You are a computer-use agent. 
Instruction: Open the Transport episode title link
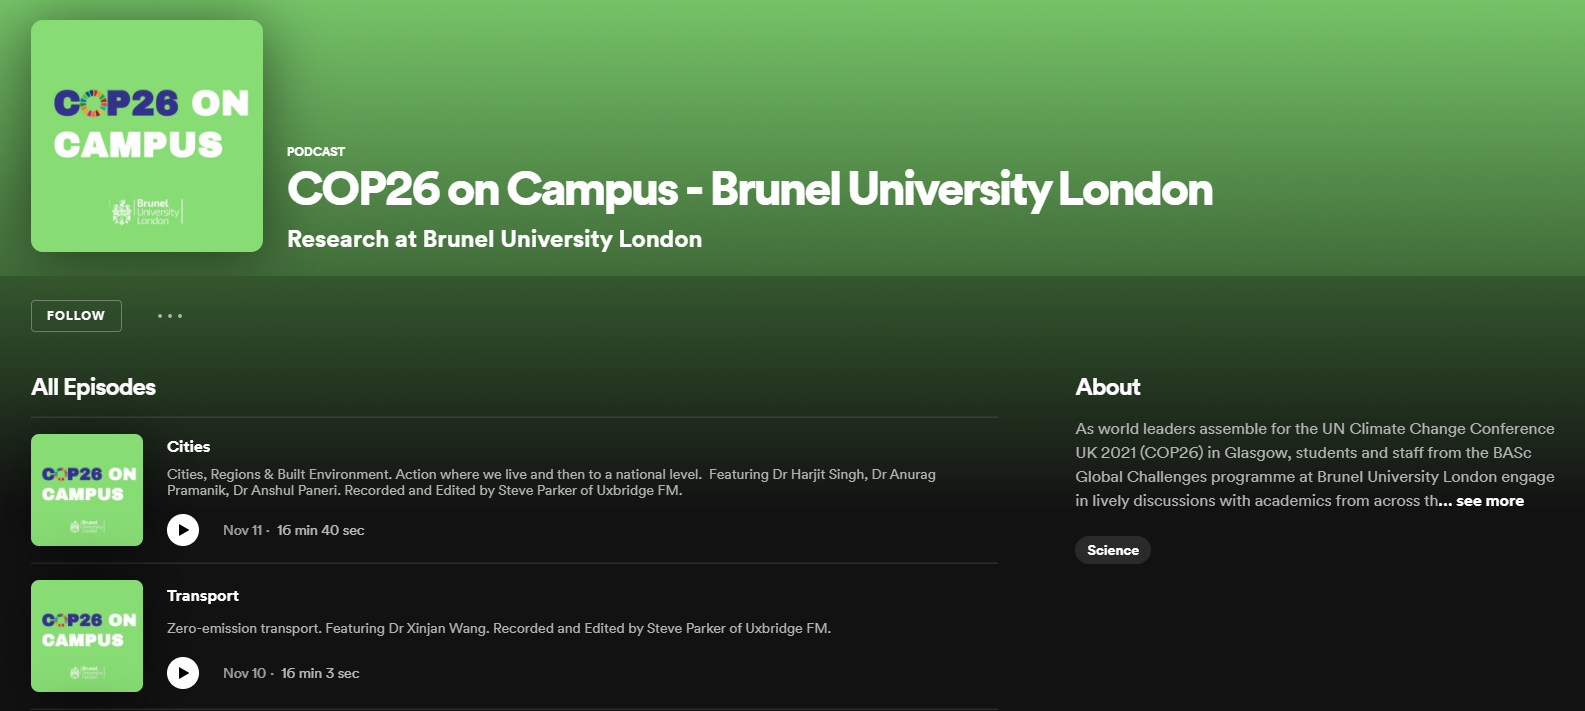[x=203, y=595]
